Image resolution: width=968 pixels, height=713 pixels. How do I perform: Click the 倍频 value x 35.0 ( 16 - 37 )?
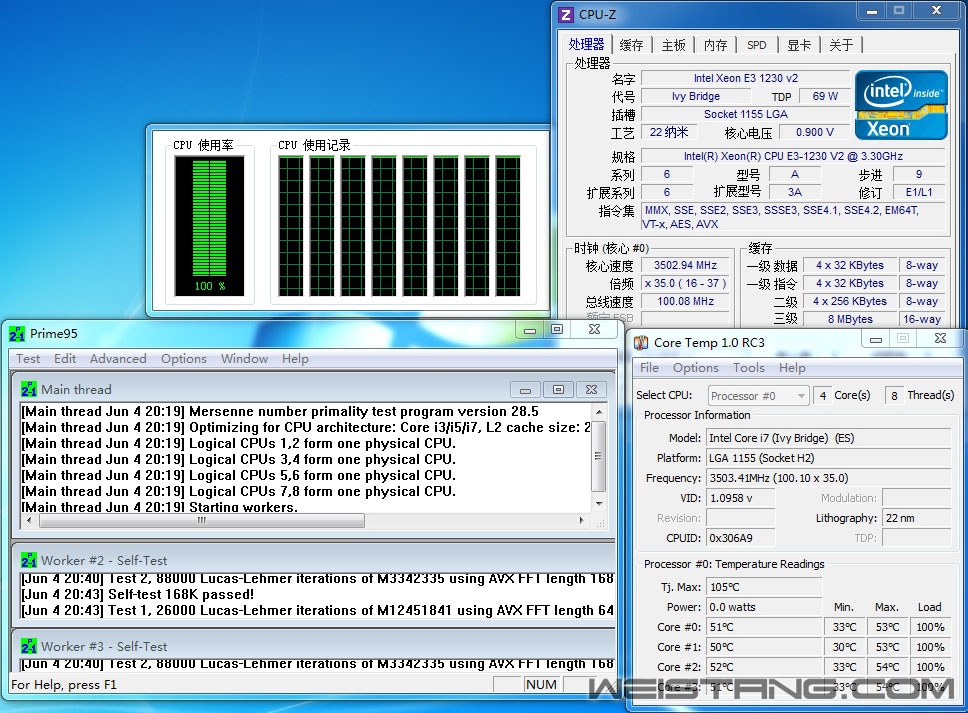[685, 283]
